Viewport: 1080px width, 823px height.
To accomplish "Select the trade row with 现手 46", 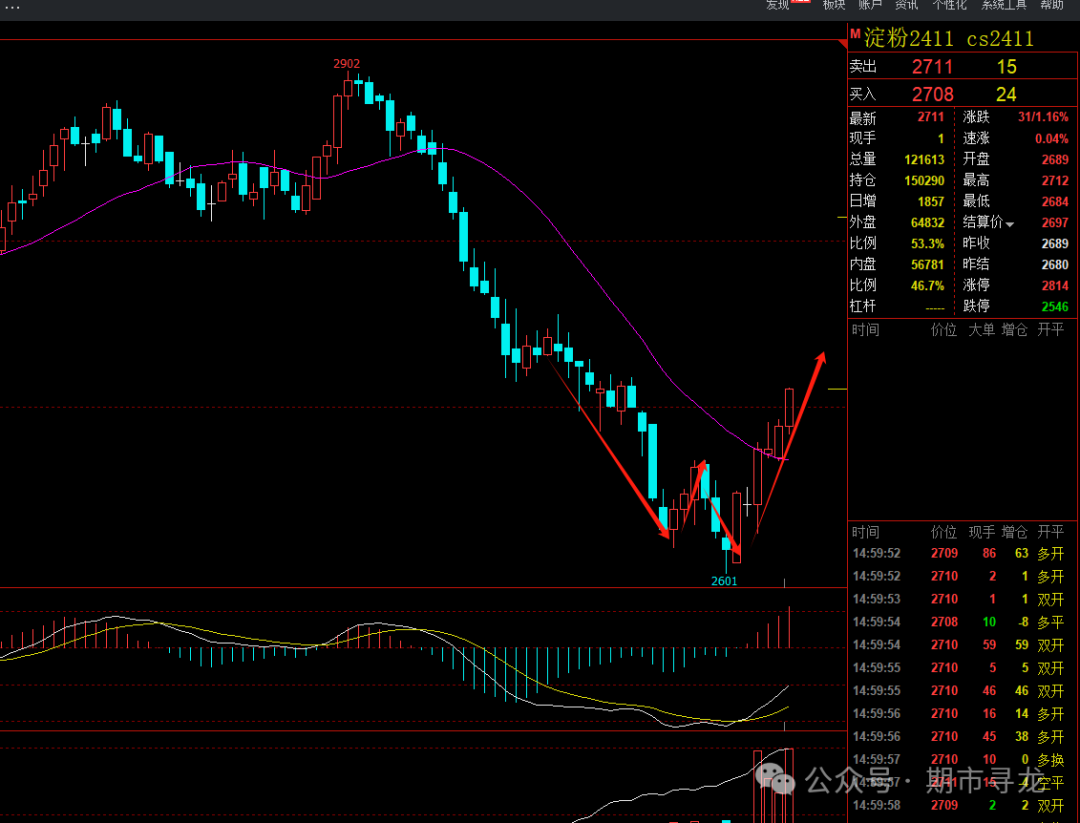I will point(962,690).
